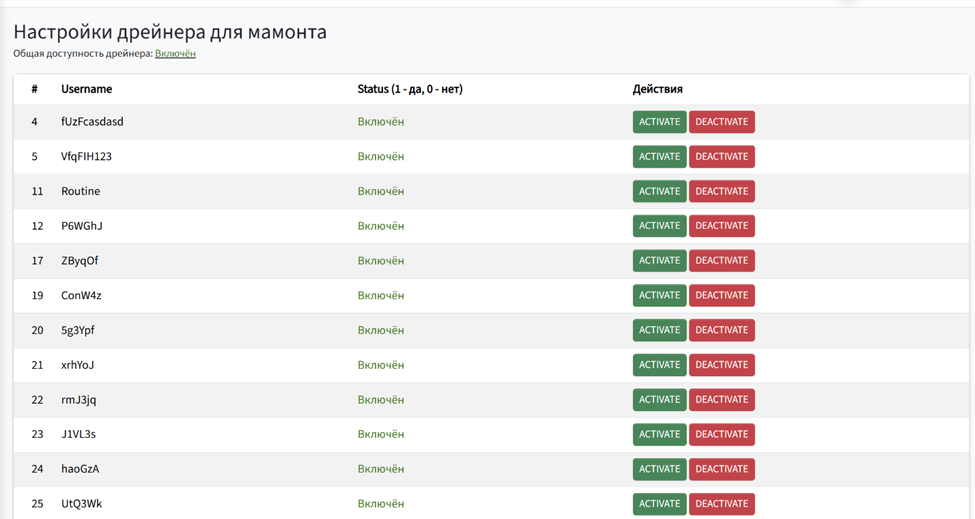This screenshot has width=975, height=519.
Task: Click ACTIVATE next to ConW4z
Action: tap(660, 295)
